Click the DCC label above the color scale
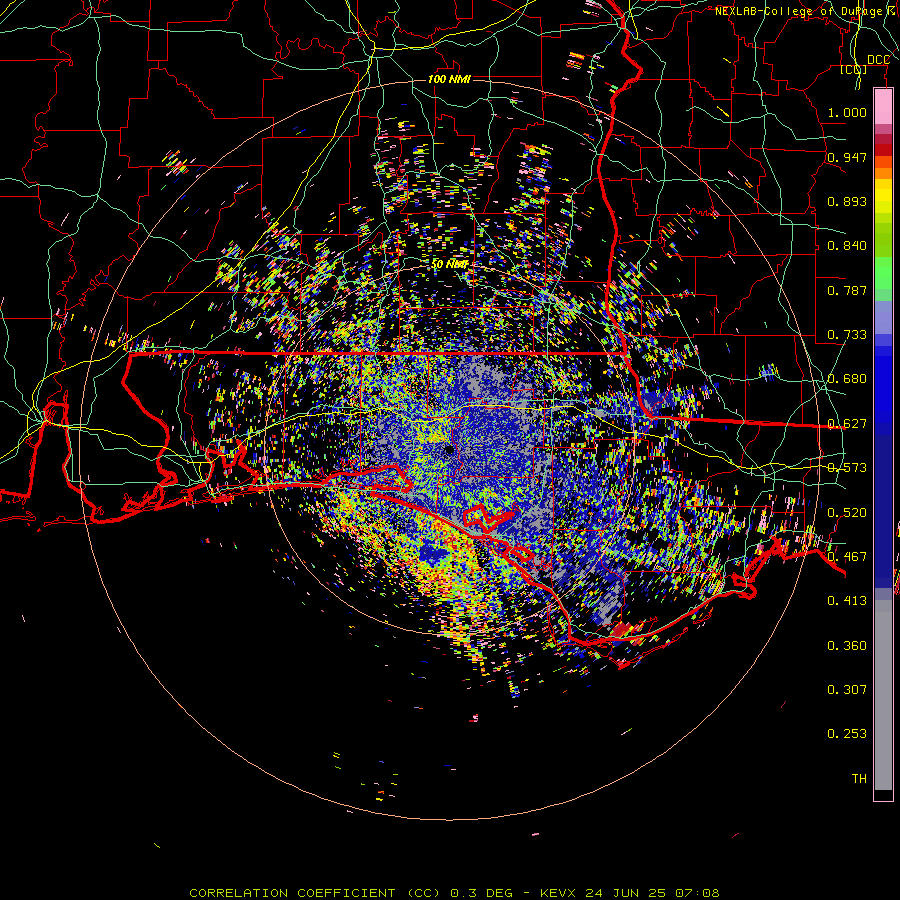This screenshot has width=900, height=900. 878,60
